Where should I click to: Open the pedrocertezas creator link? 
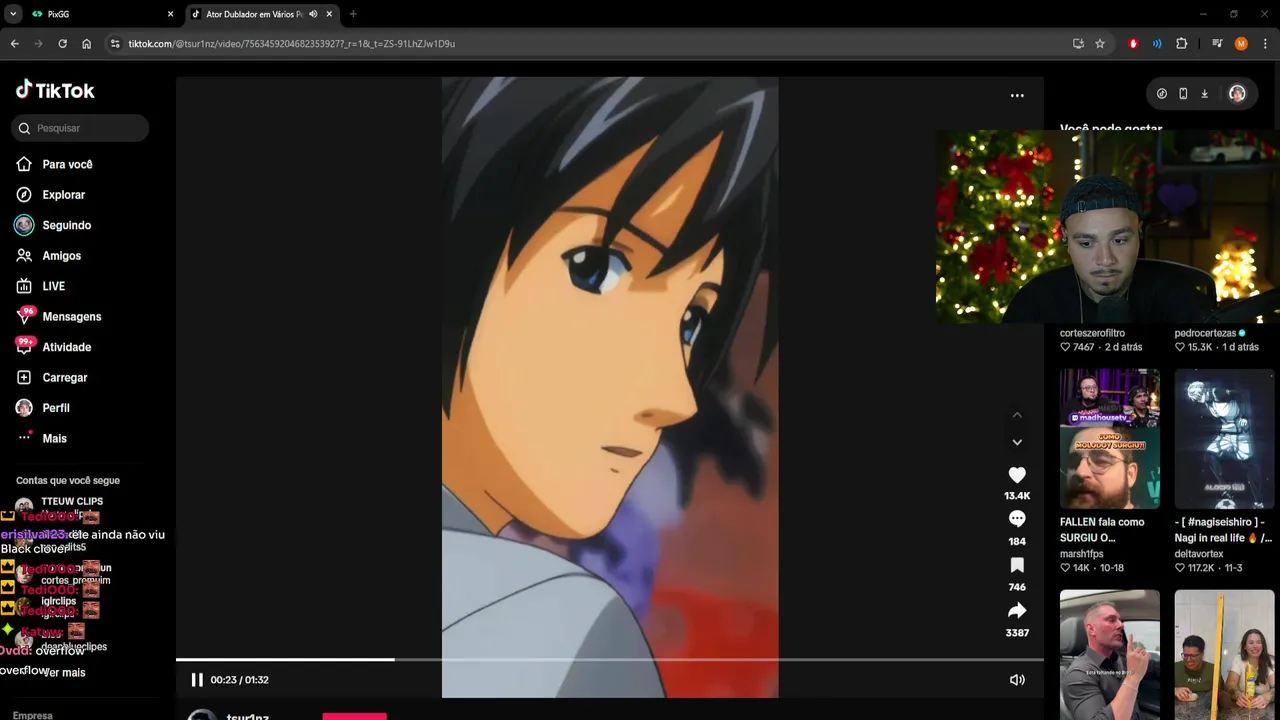tap(1206, 333)
